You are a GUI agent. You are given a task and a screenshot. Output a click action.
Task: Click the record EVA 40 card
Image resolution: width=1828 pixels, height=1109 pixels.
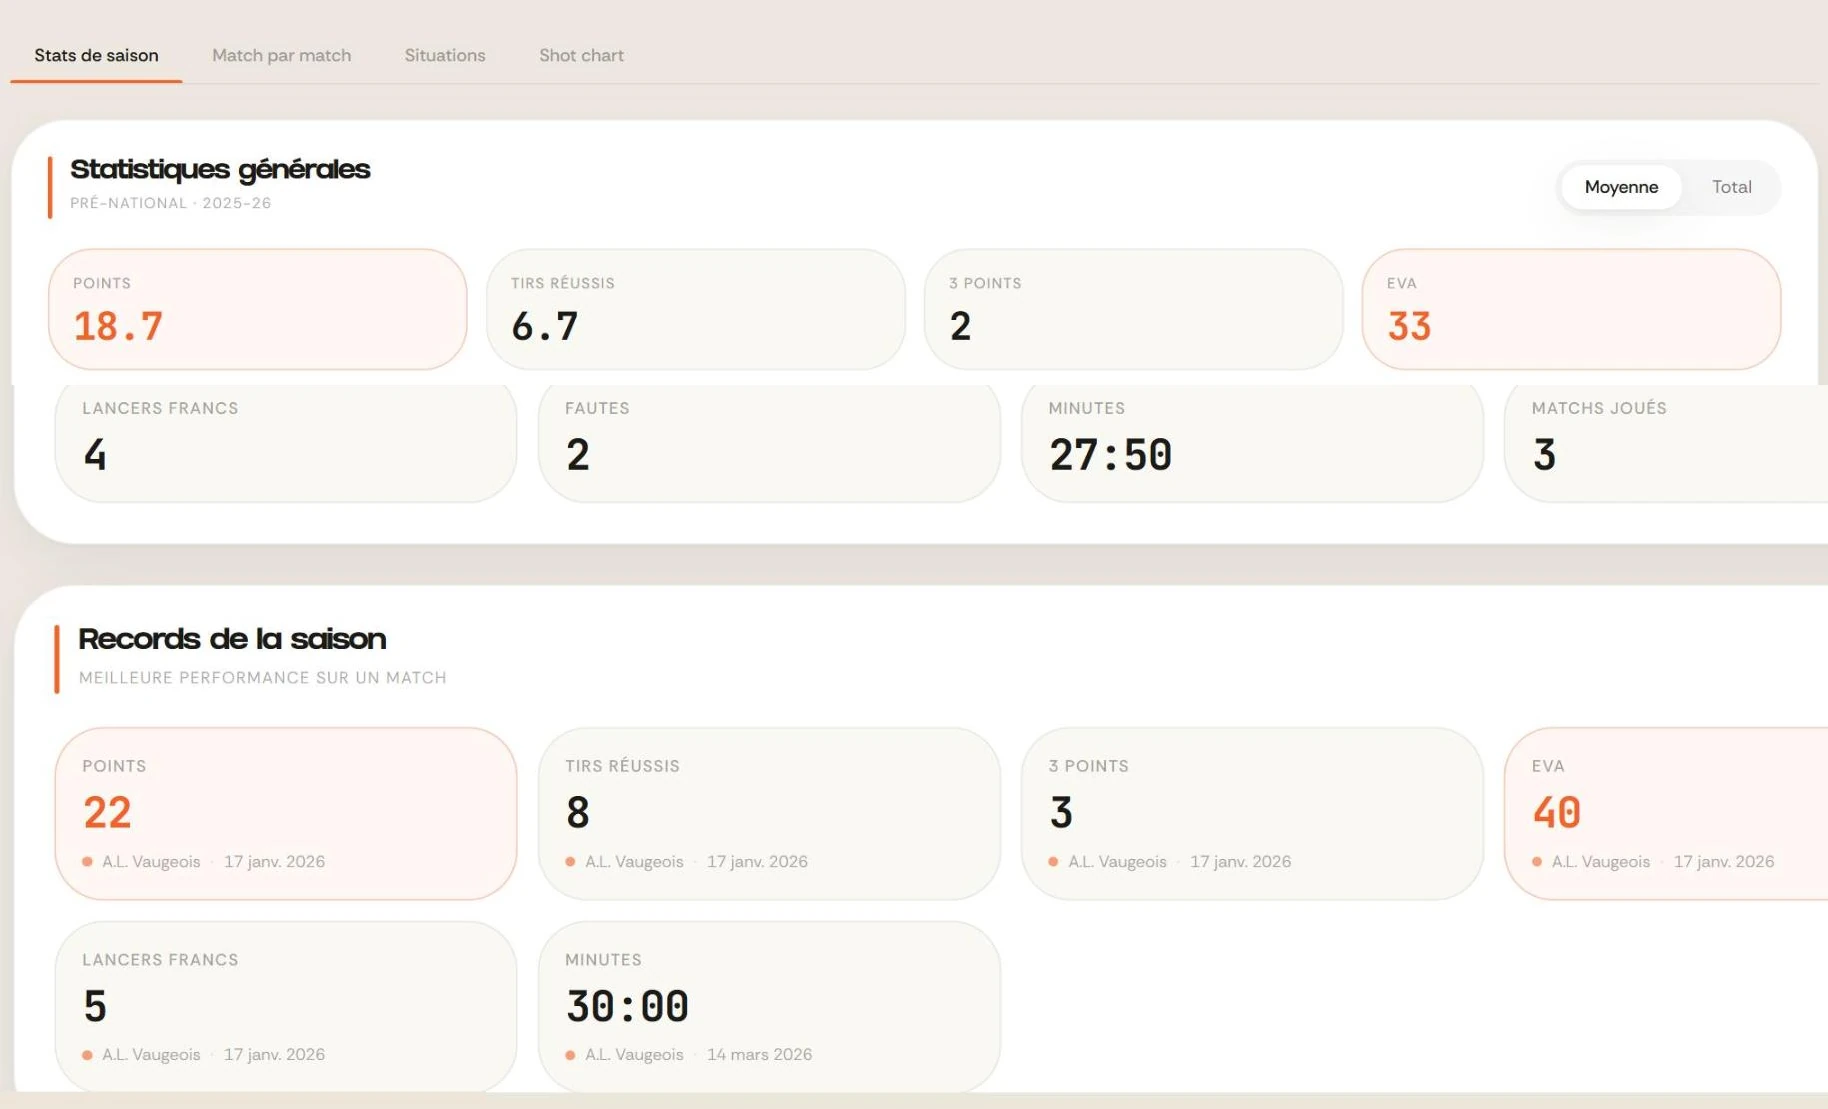1666,813
